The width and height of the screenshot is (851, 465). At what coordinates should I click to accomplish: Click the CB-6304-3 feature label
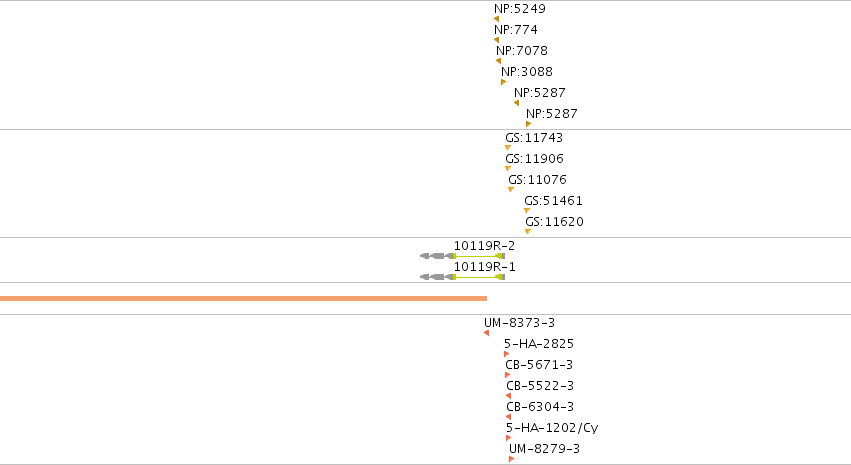(x=540, y=407)
